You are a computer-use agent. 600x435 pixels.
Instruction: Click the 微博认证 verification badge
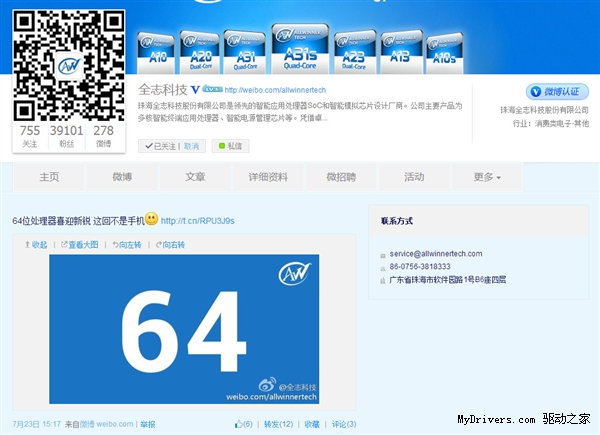pos(557,92)
